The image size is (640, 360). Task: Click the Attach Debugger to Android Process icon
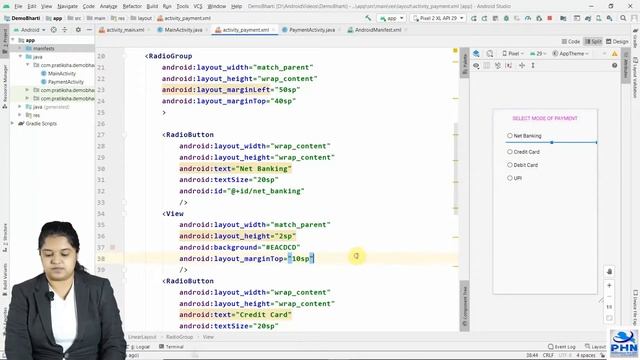[539, 18]
